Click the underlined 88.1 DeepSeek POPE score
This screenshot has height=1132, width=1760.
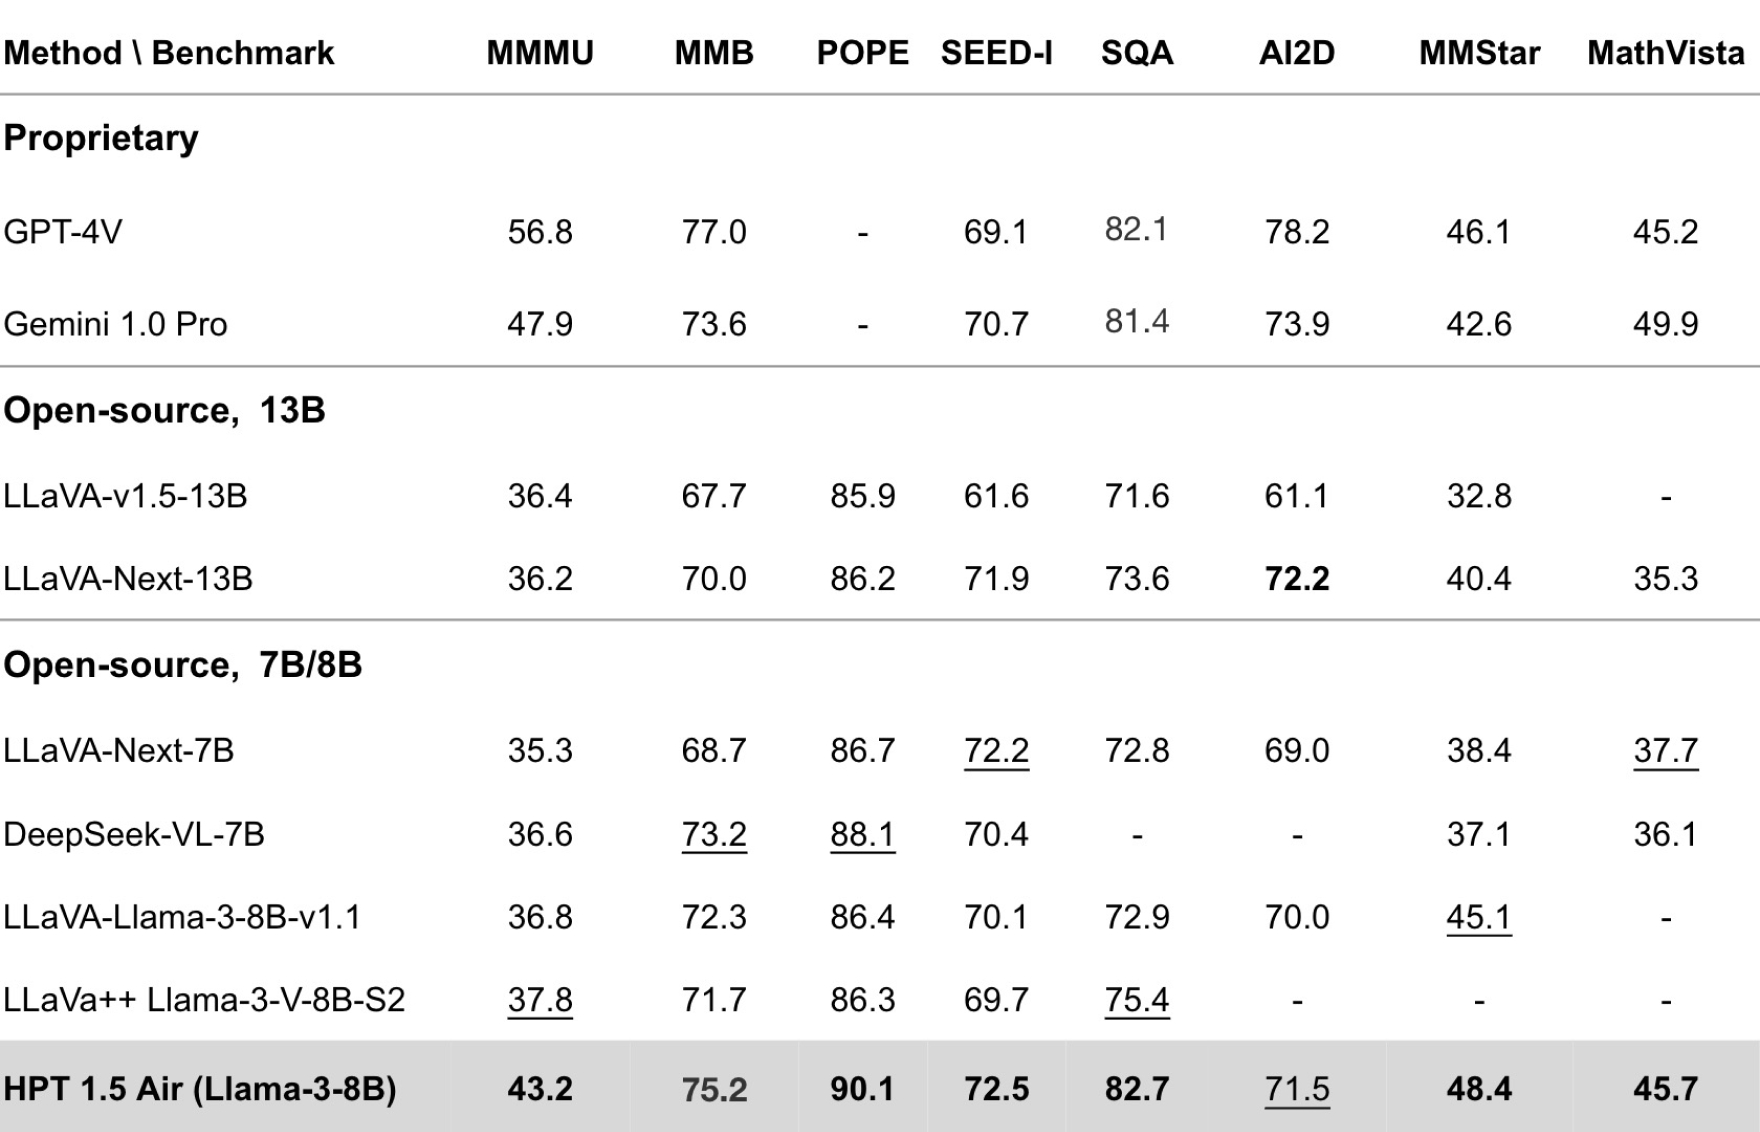pyautogui.click(x=862, y=834)
